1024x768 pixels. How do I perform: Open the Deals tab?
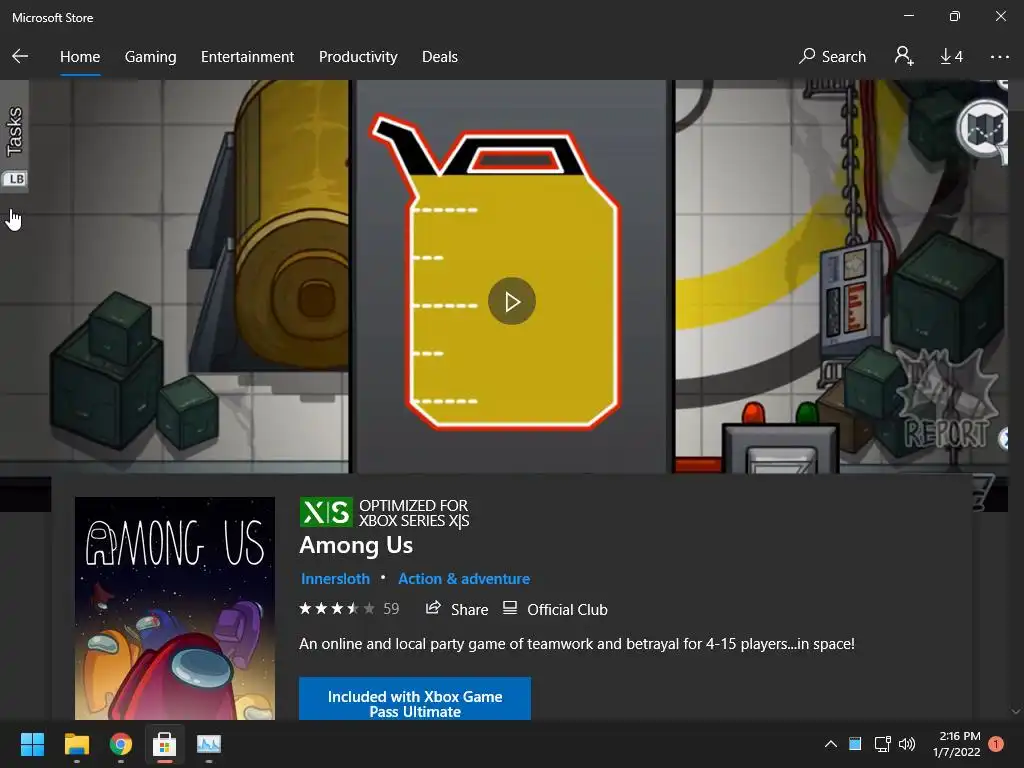coord(440,57)
